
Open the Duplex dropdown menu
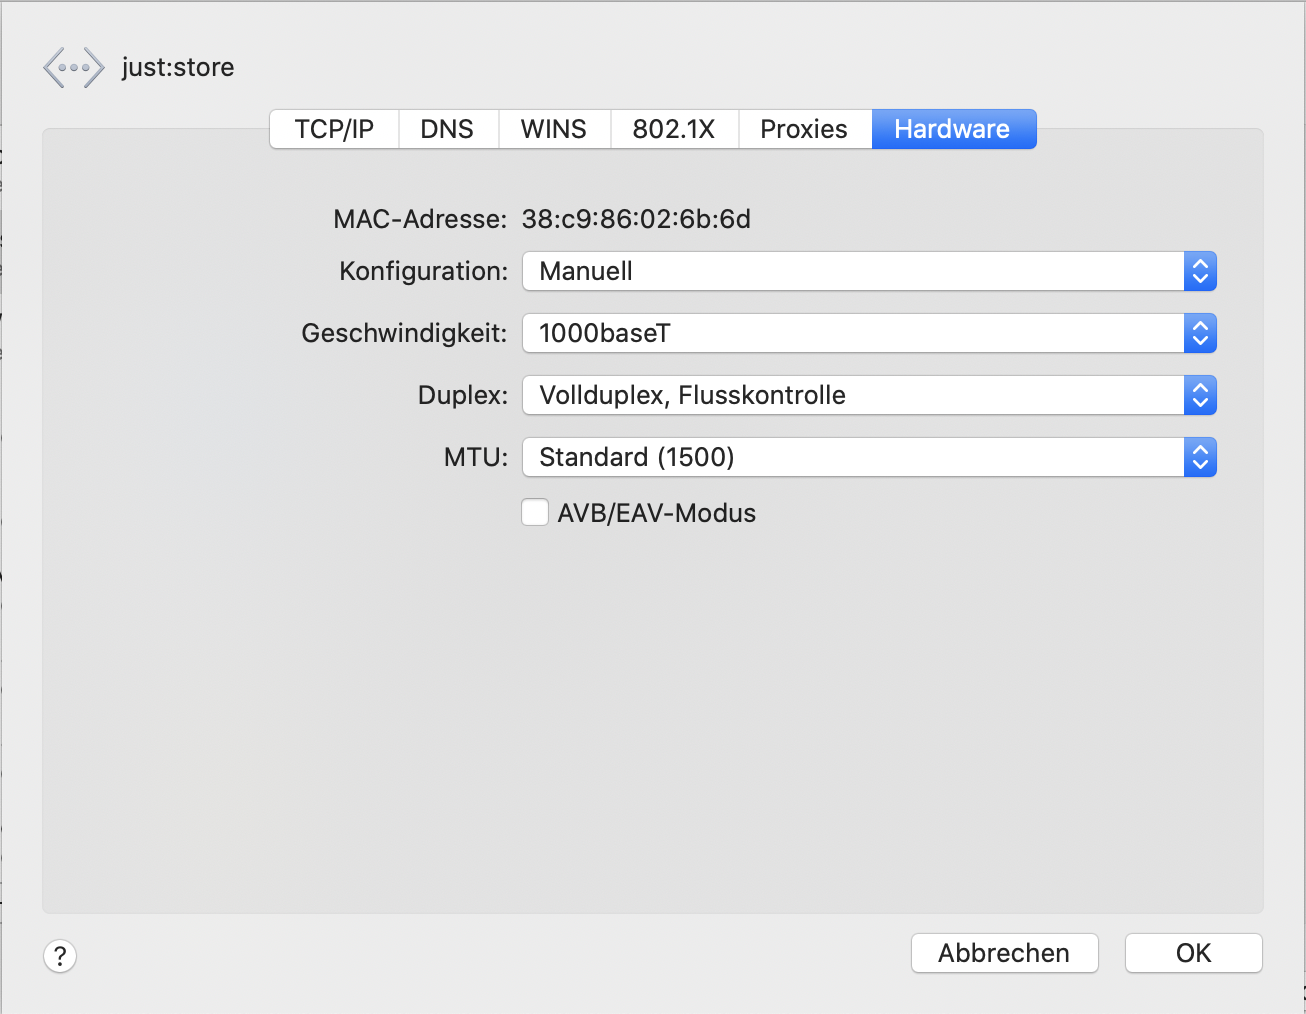(869, 395)
